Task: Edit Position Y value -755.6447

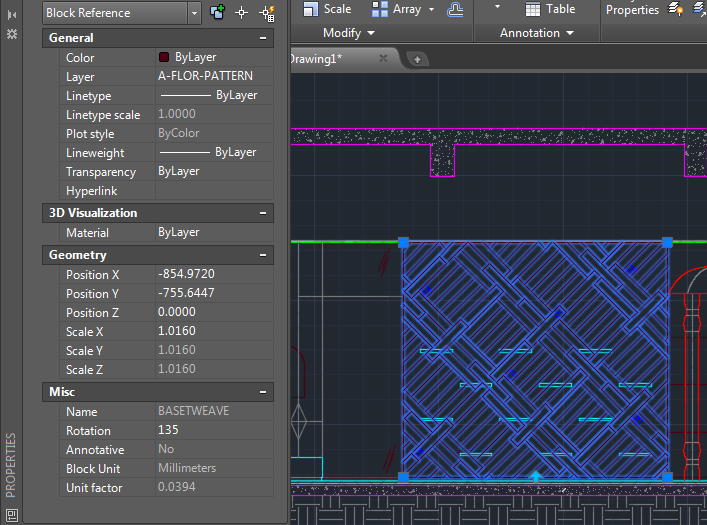Action: [214, 293]
